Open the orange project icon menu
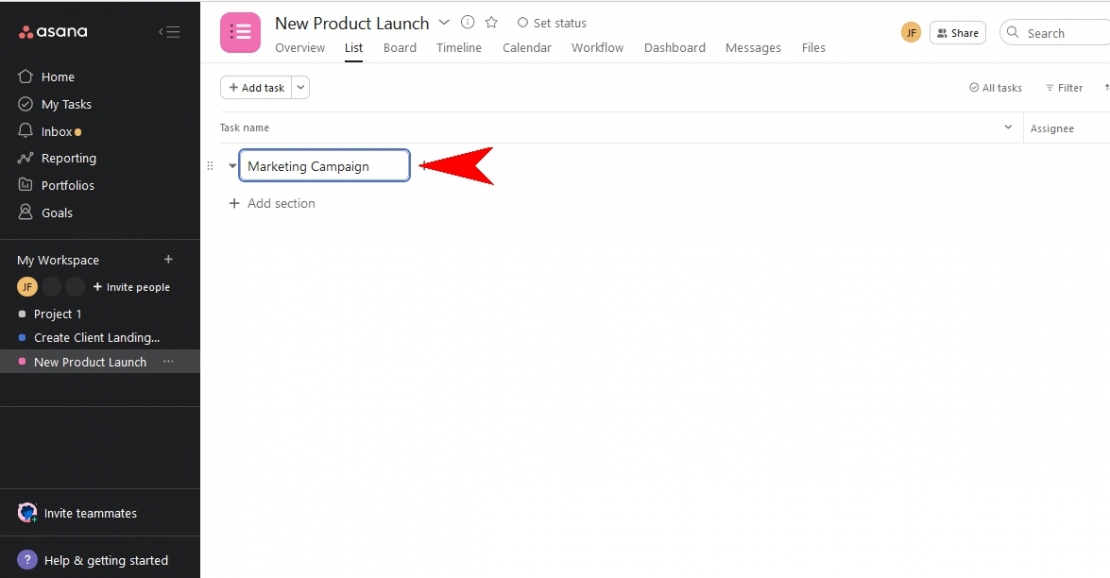Viewport: 1110px width, 578px height. (x=240, y=32)
